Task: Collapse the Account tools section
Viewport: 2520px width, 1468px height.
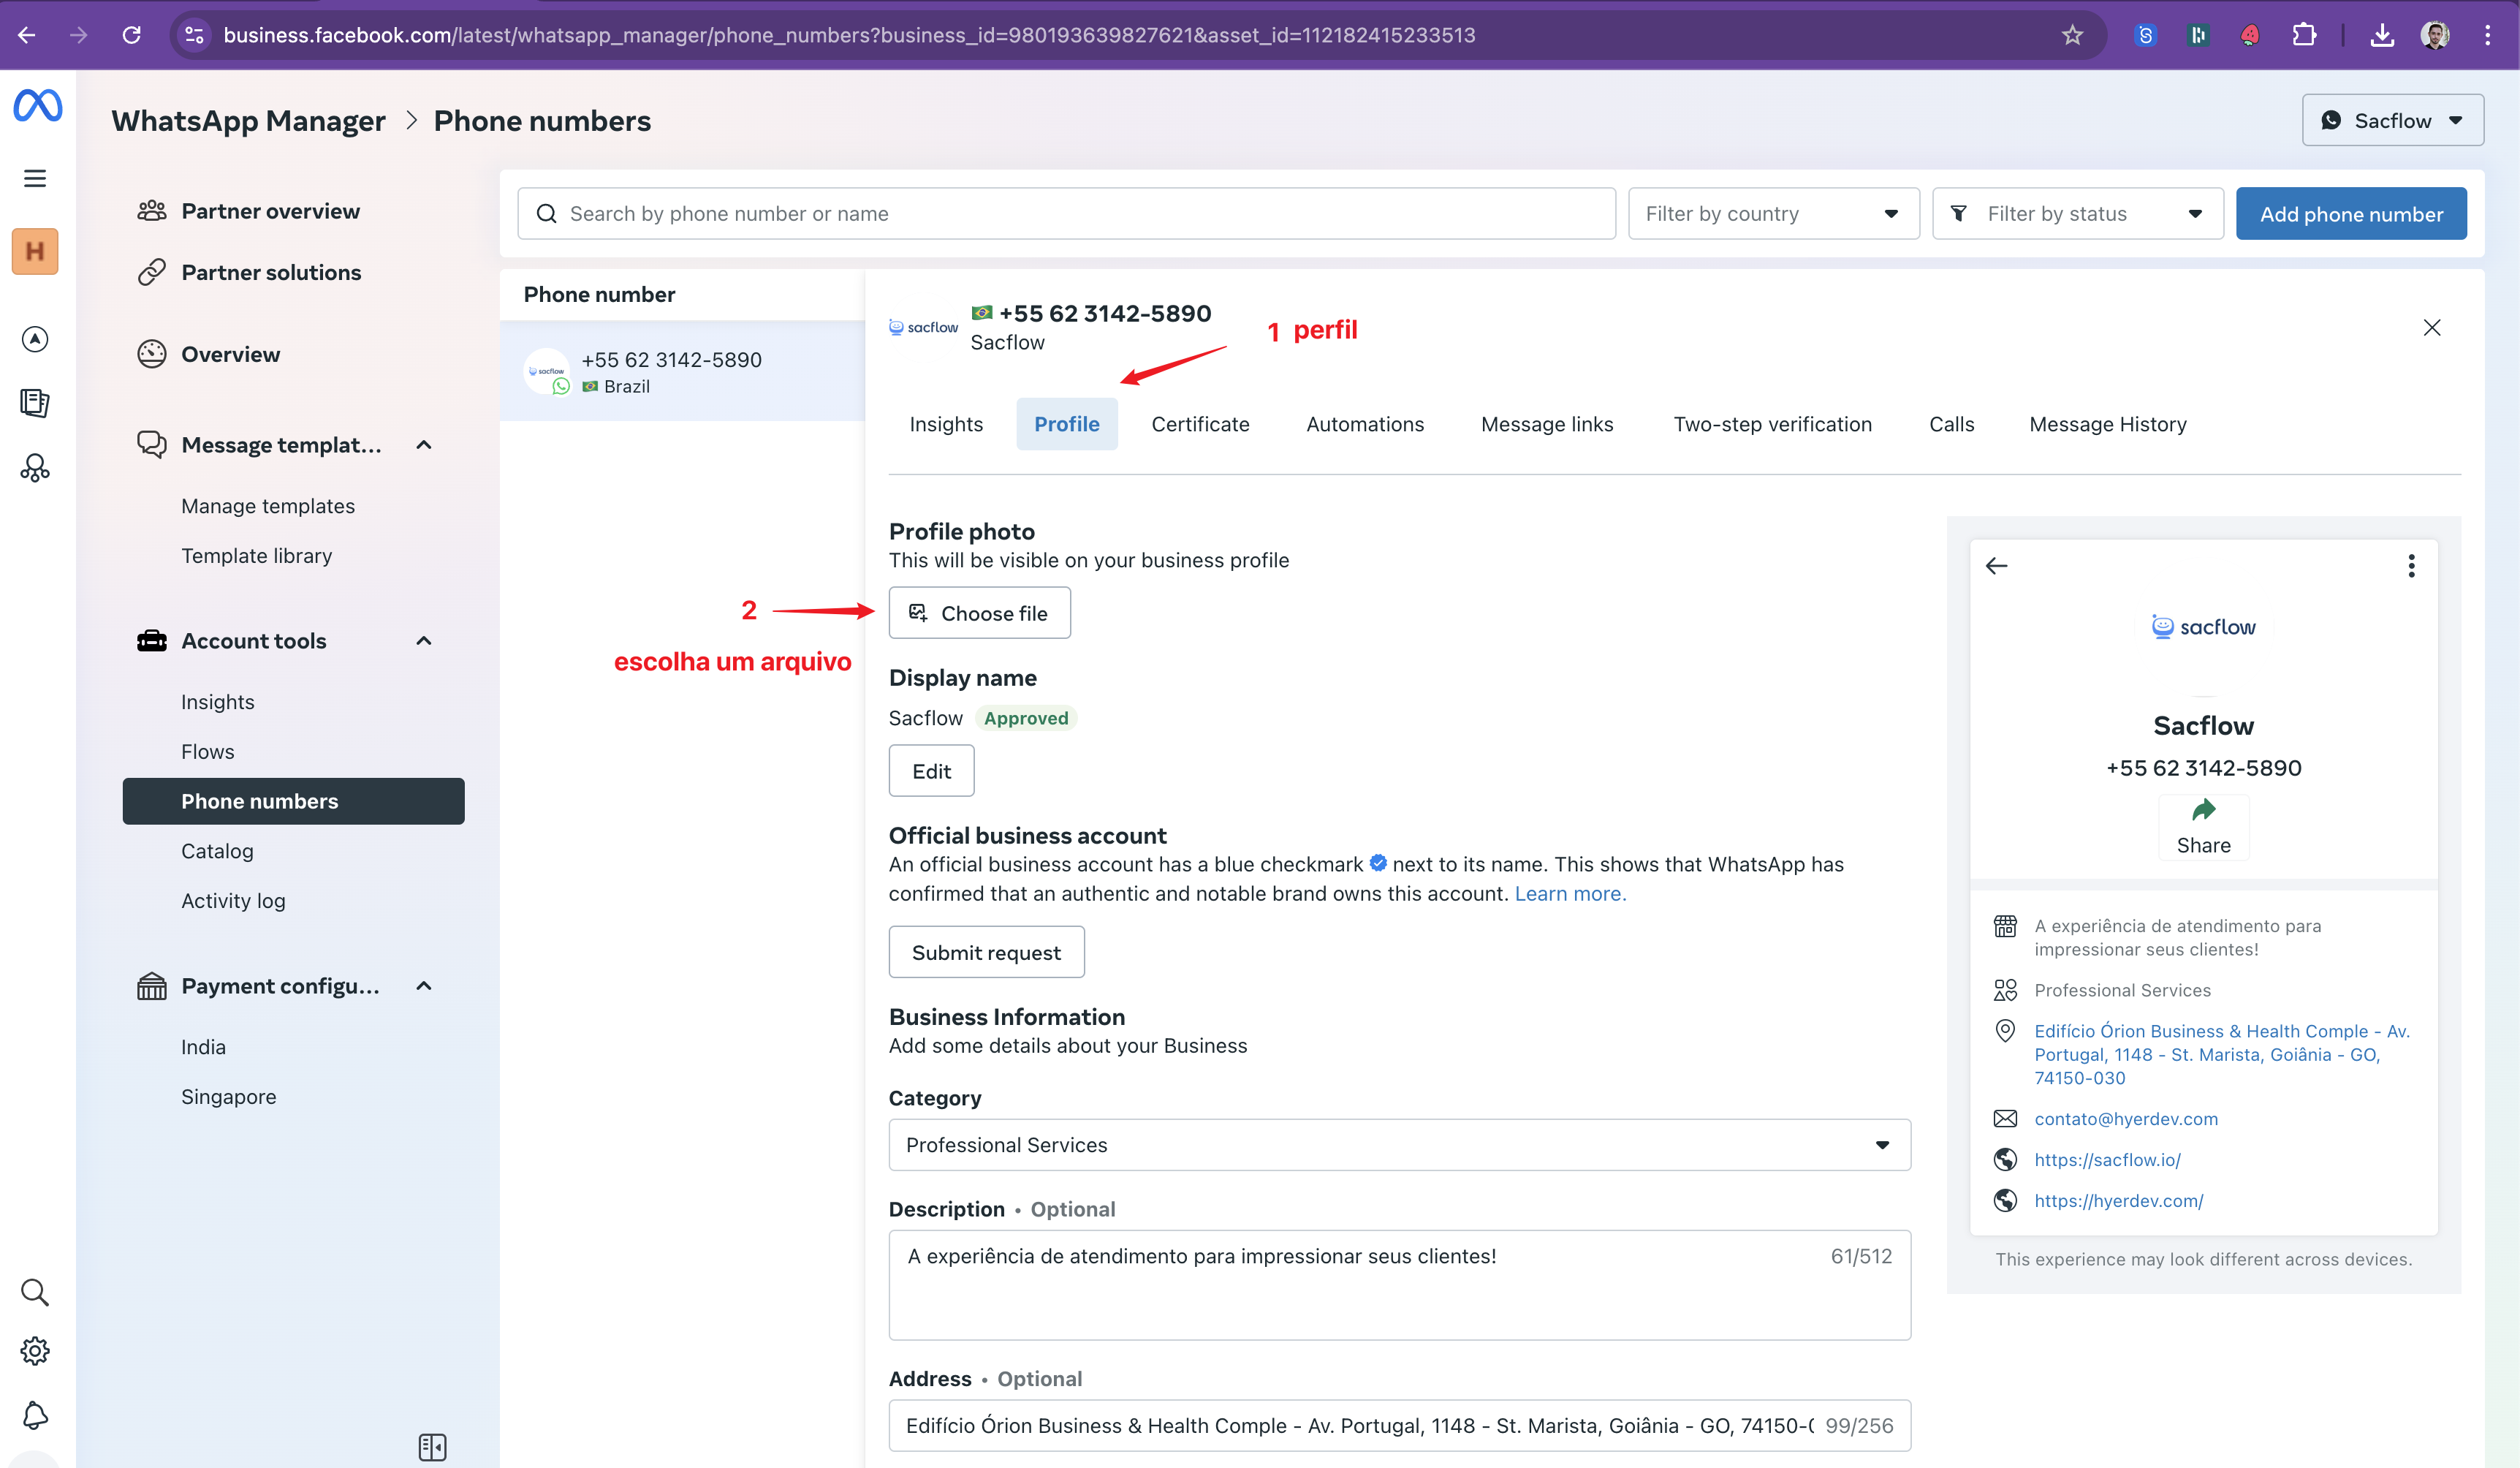Action: point(424,641)
